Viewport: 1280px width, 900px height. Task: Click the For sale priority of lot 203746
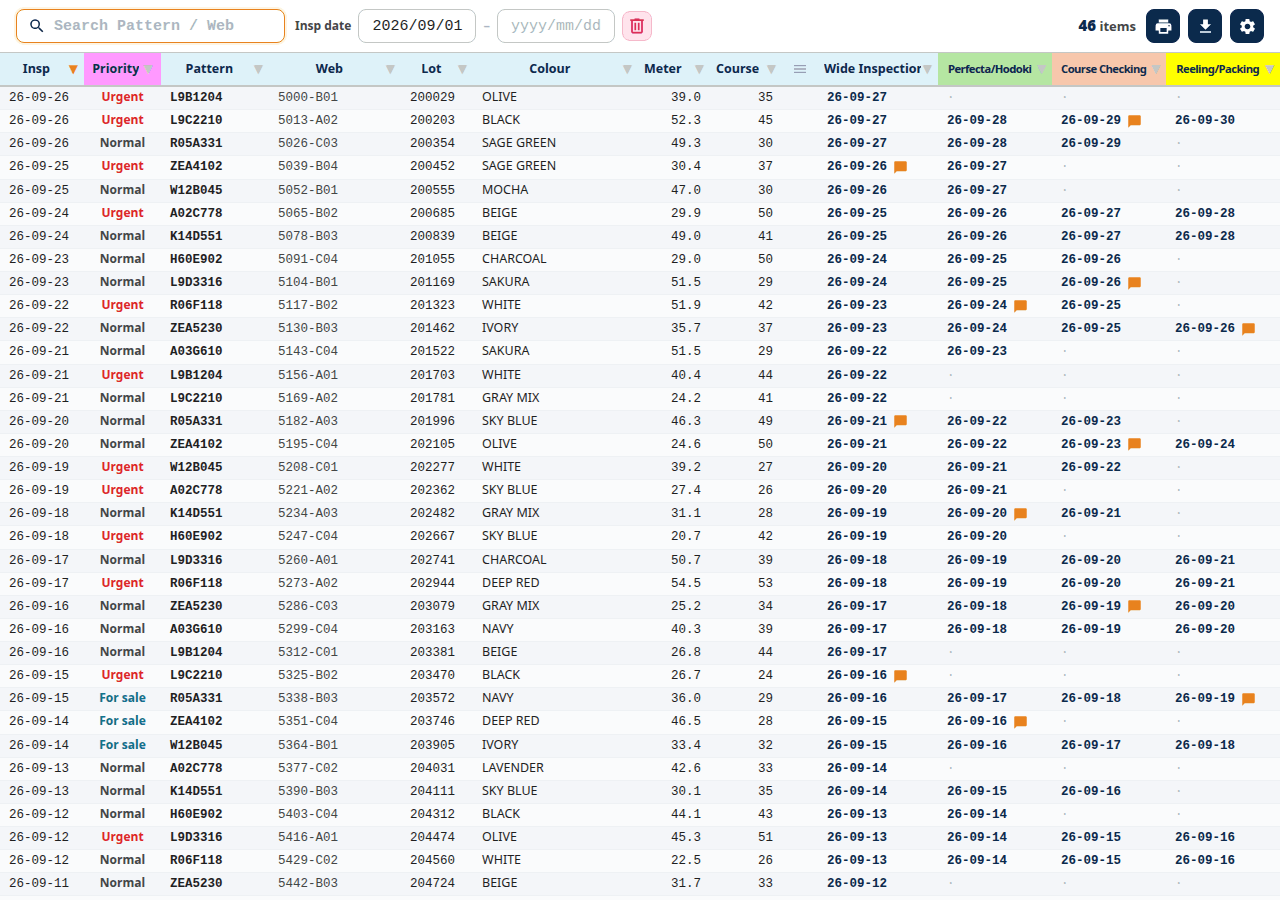point(122,721)
